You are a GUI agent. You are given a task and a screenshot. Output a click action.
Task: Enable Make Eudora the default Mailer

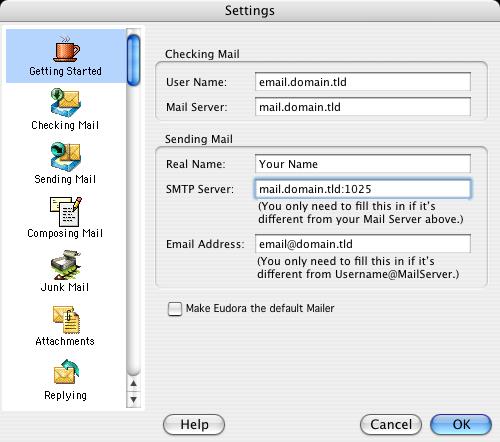pos(175,309)
